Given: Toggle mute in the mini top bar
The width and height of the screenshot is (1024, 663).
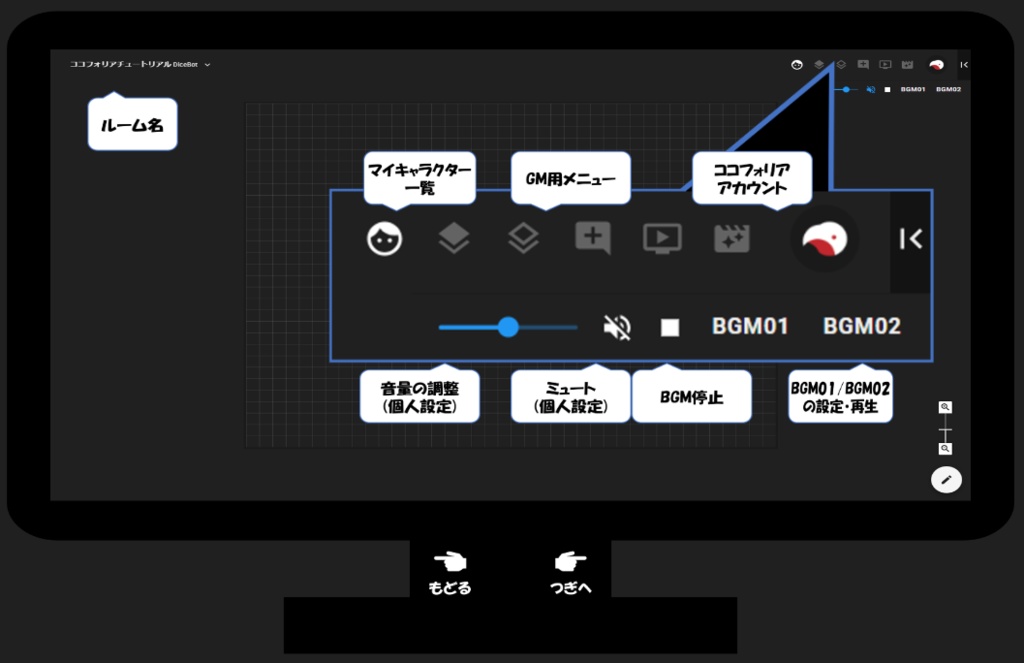Looking at the screenshot, I should [869, 89].
